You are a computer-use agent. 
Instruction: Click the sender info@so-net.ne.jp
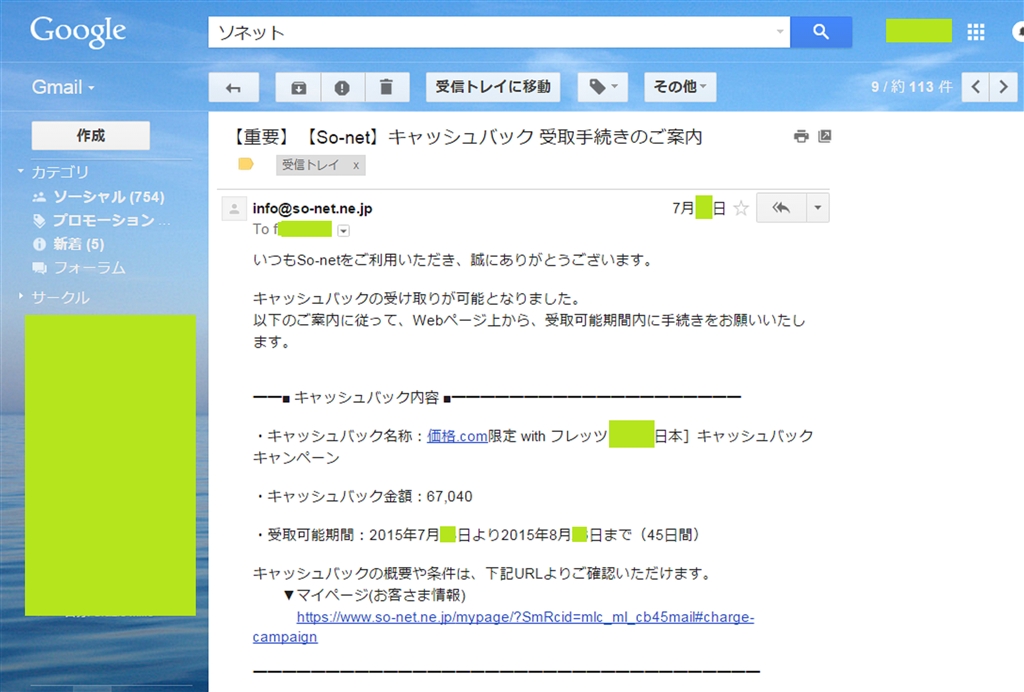[312, 208]
